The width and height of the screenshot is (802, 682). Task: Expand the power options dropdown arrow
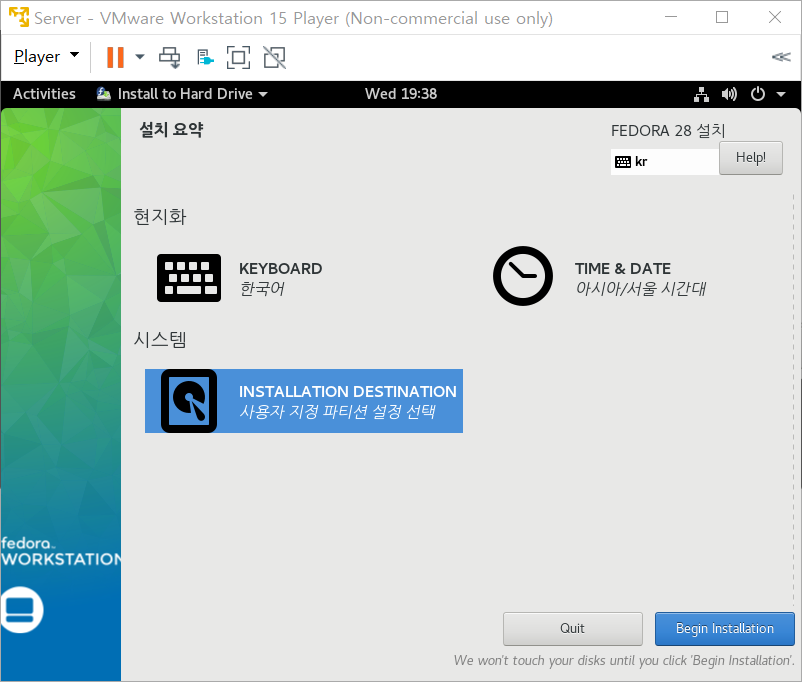(140, 57)
